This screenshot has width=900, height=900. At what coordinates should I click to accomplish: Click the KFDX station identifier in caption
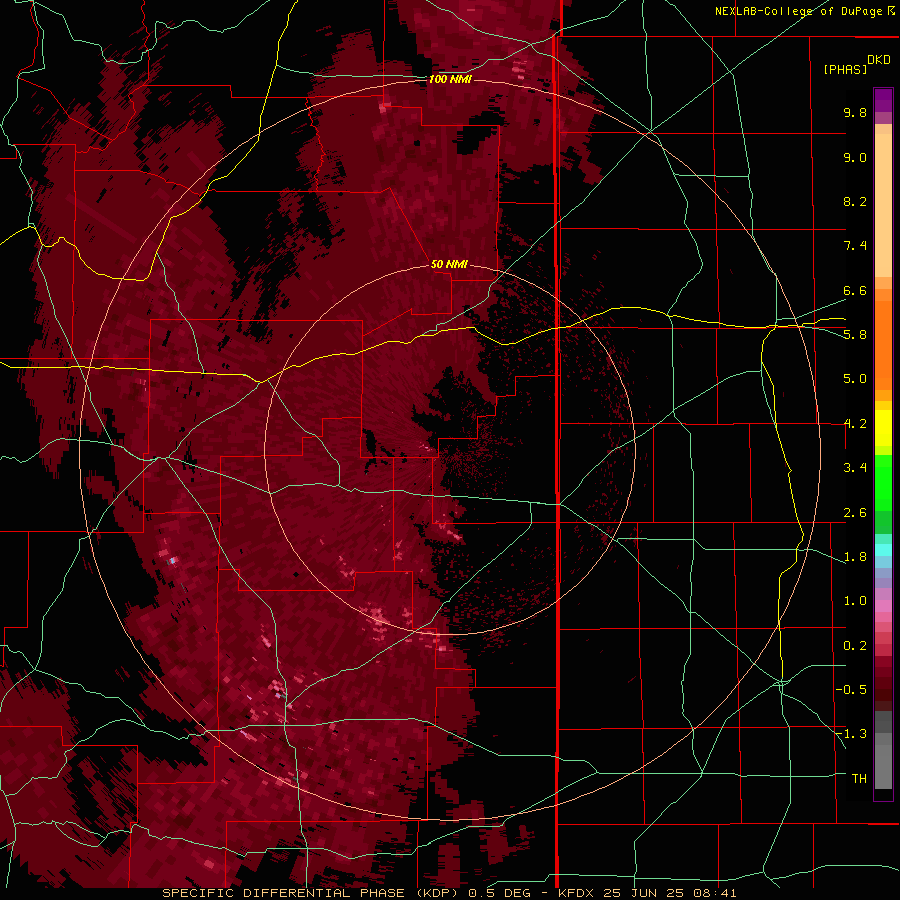pyautogui.click(x=576, y=893)
